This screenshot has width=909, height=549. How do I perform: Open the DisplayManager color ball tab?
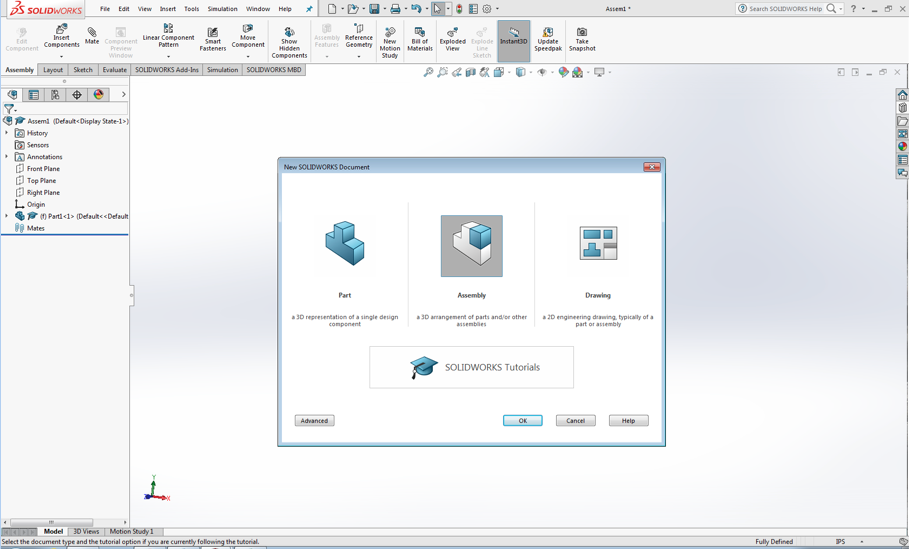click(99, 94)
